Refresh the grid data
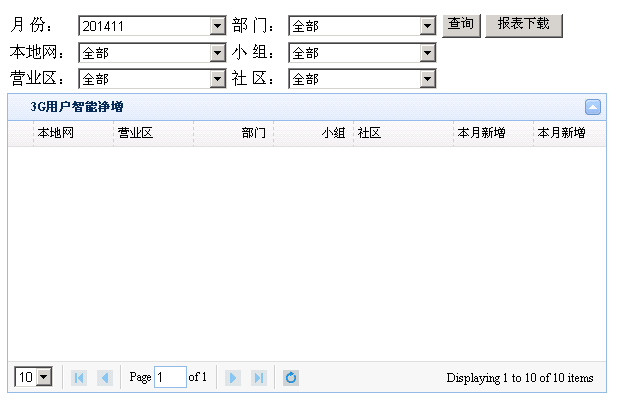 [291, 377]
